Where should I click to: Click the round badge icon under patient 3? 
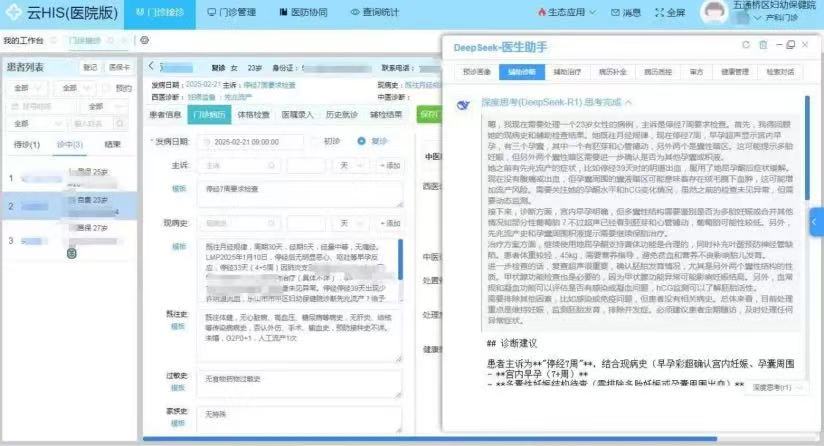coord(72,253)
